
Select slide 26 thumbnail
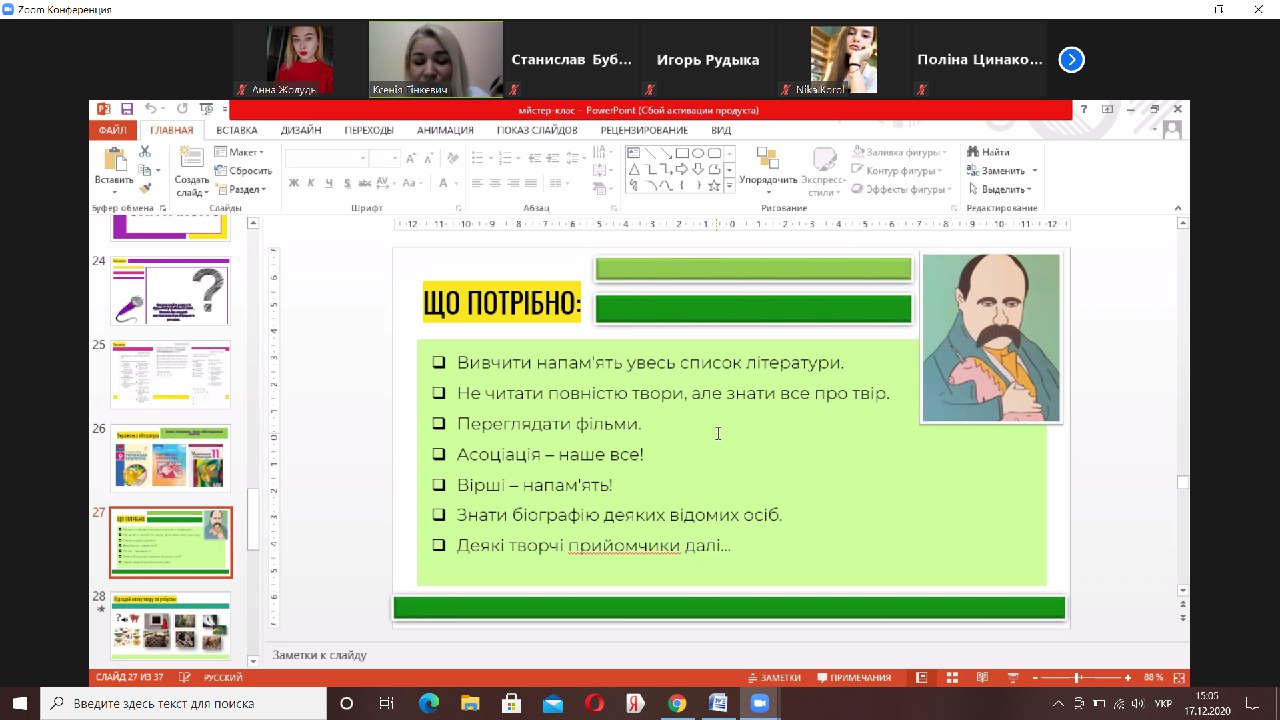pos(171,457)
